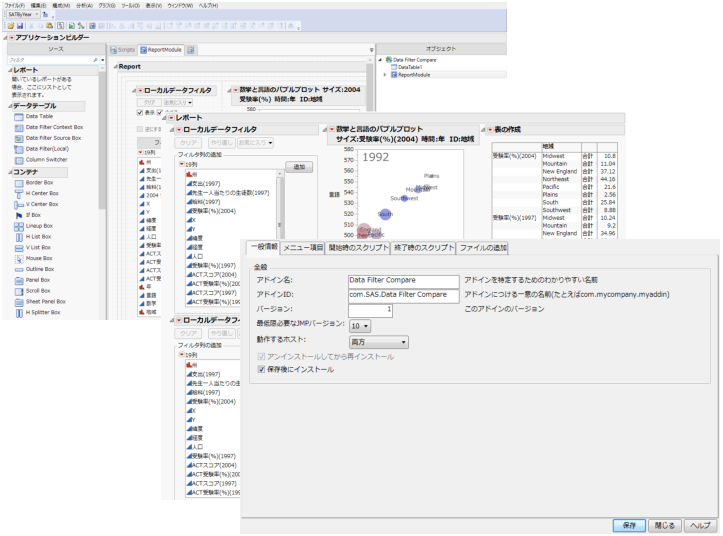Select the If Box flag icon
This screenshot has height=536, width=723.
click(x=19, y=215)
